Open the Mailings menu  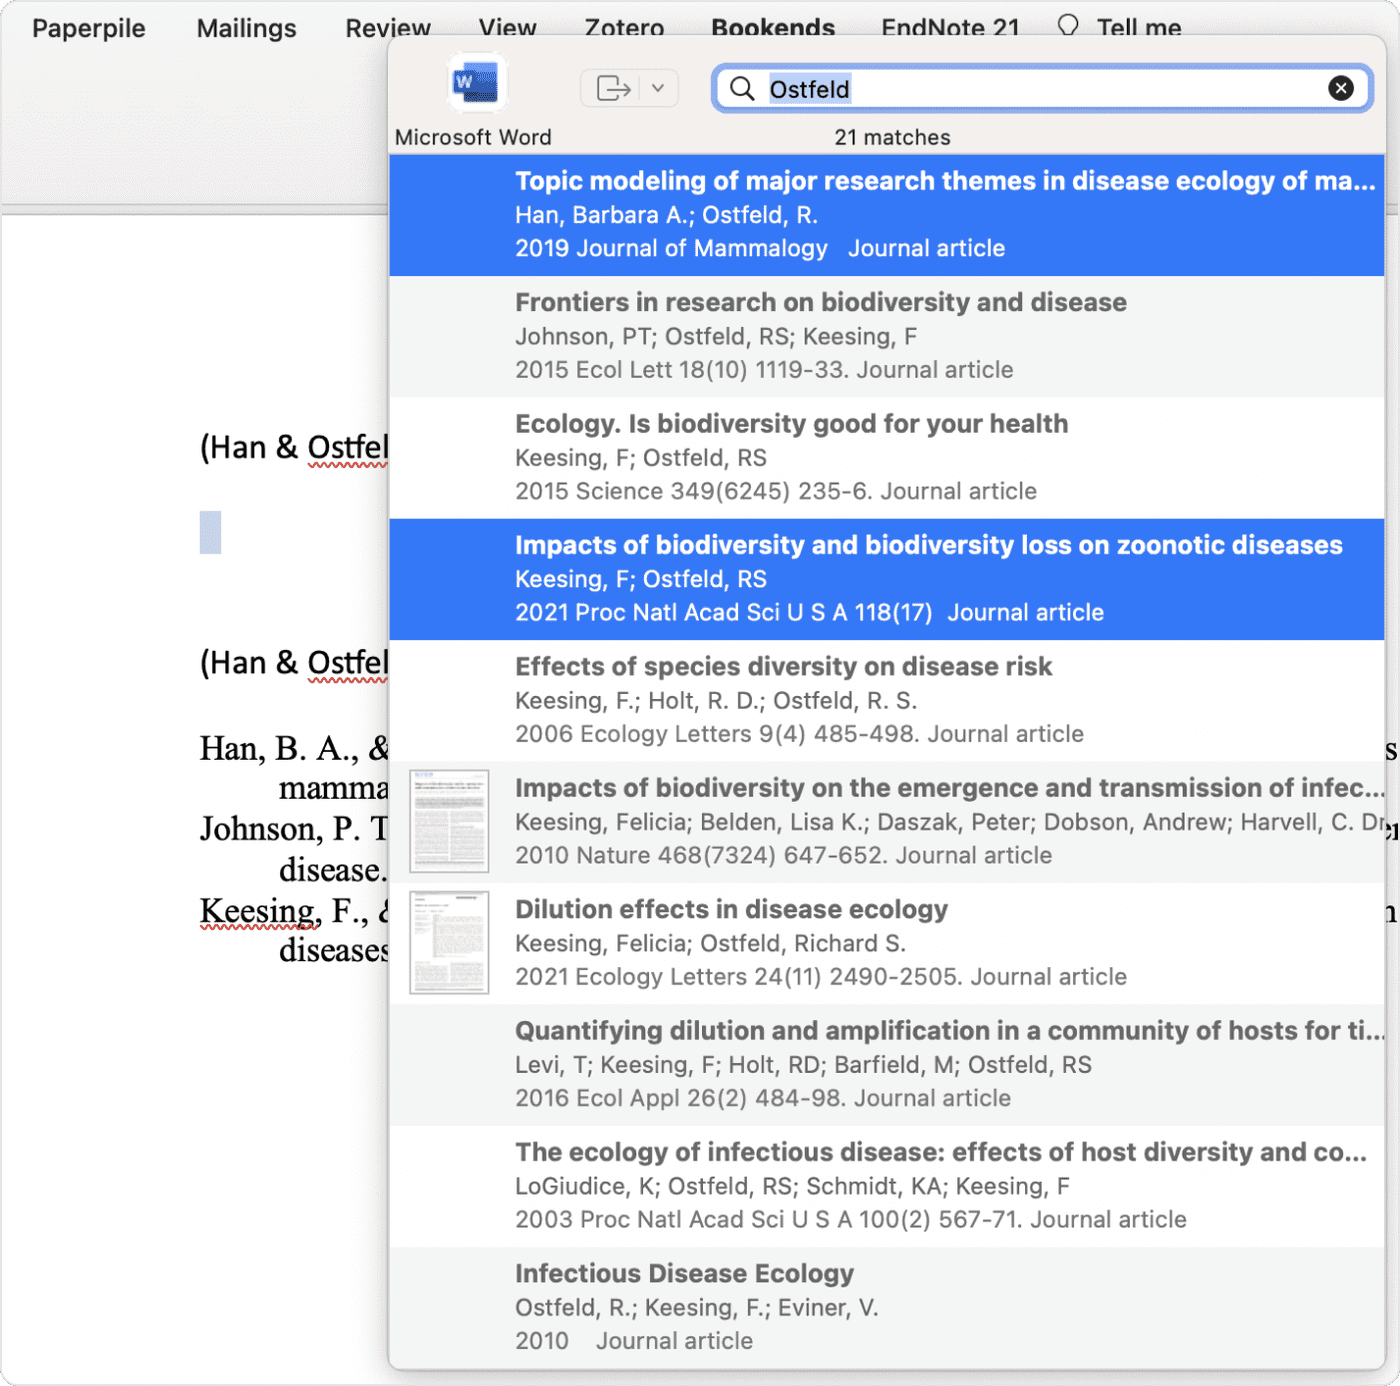pyautogui.click(x=245, y=27)
